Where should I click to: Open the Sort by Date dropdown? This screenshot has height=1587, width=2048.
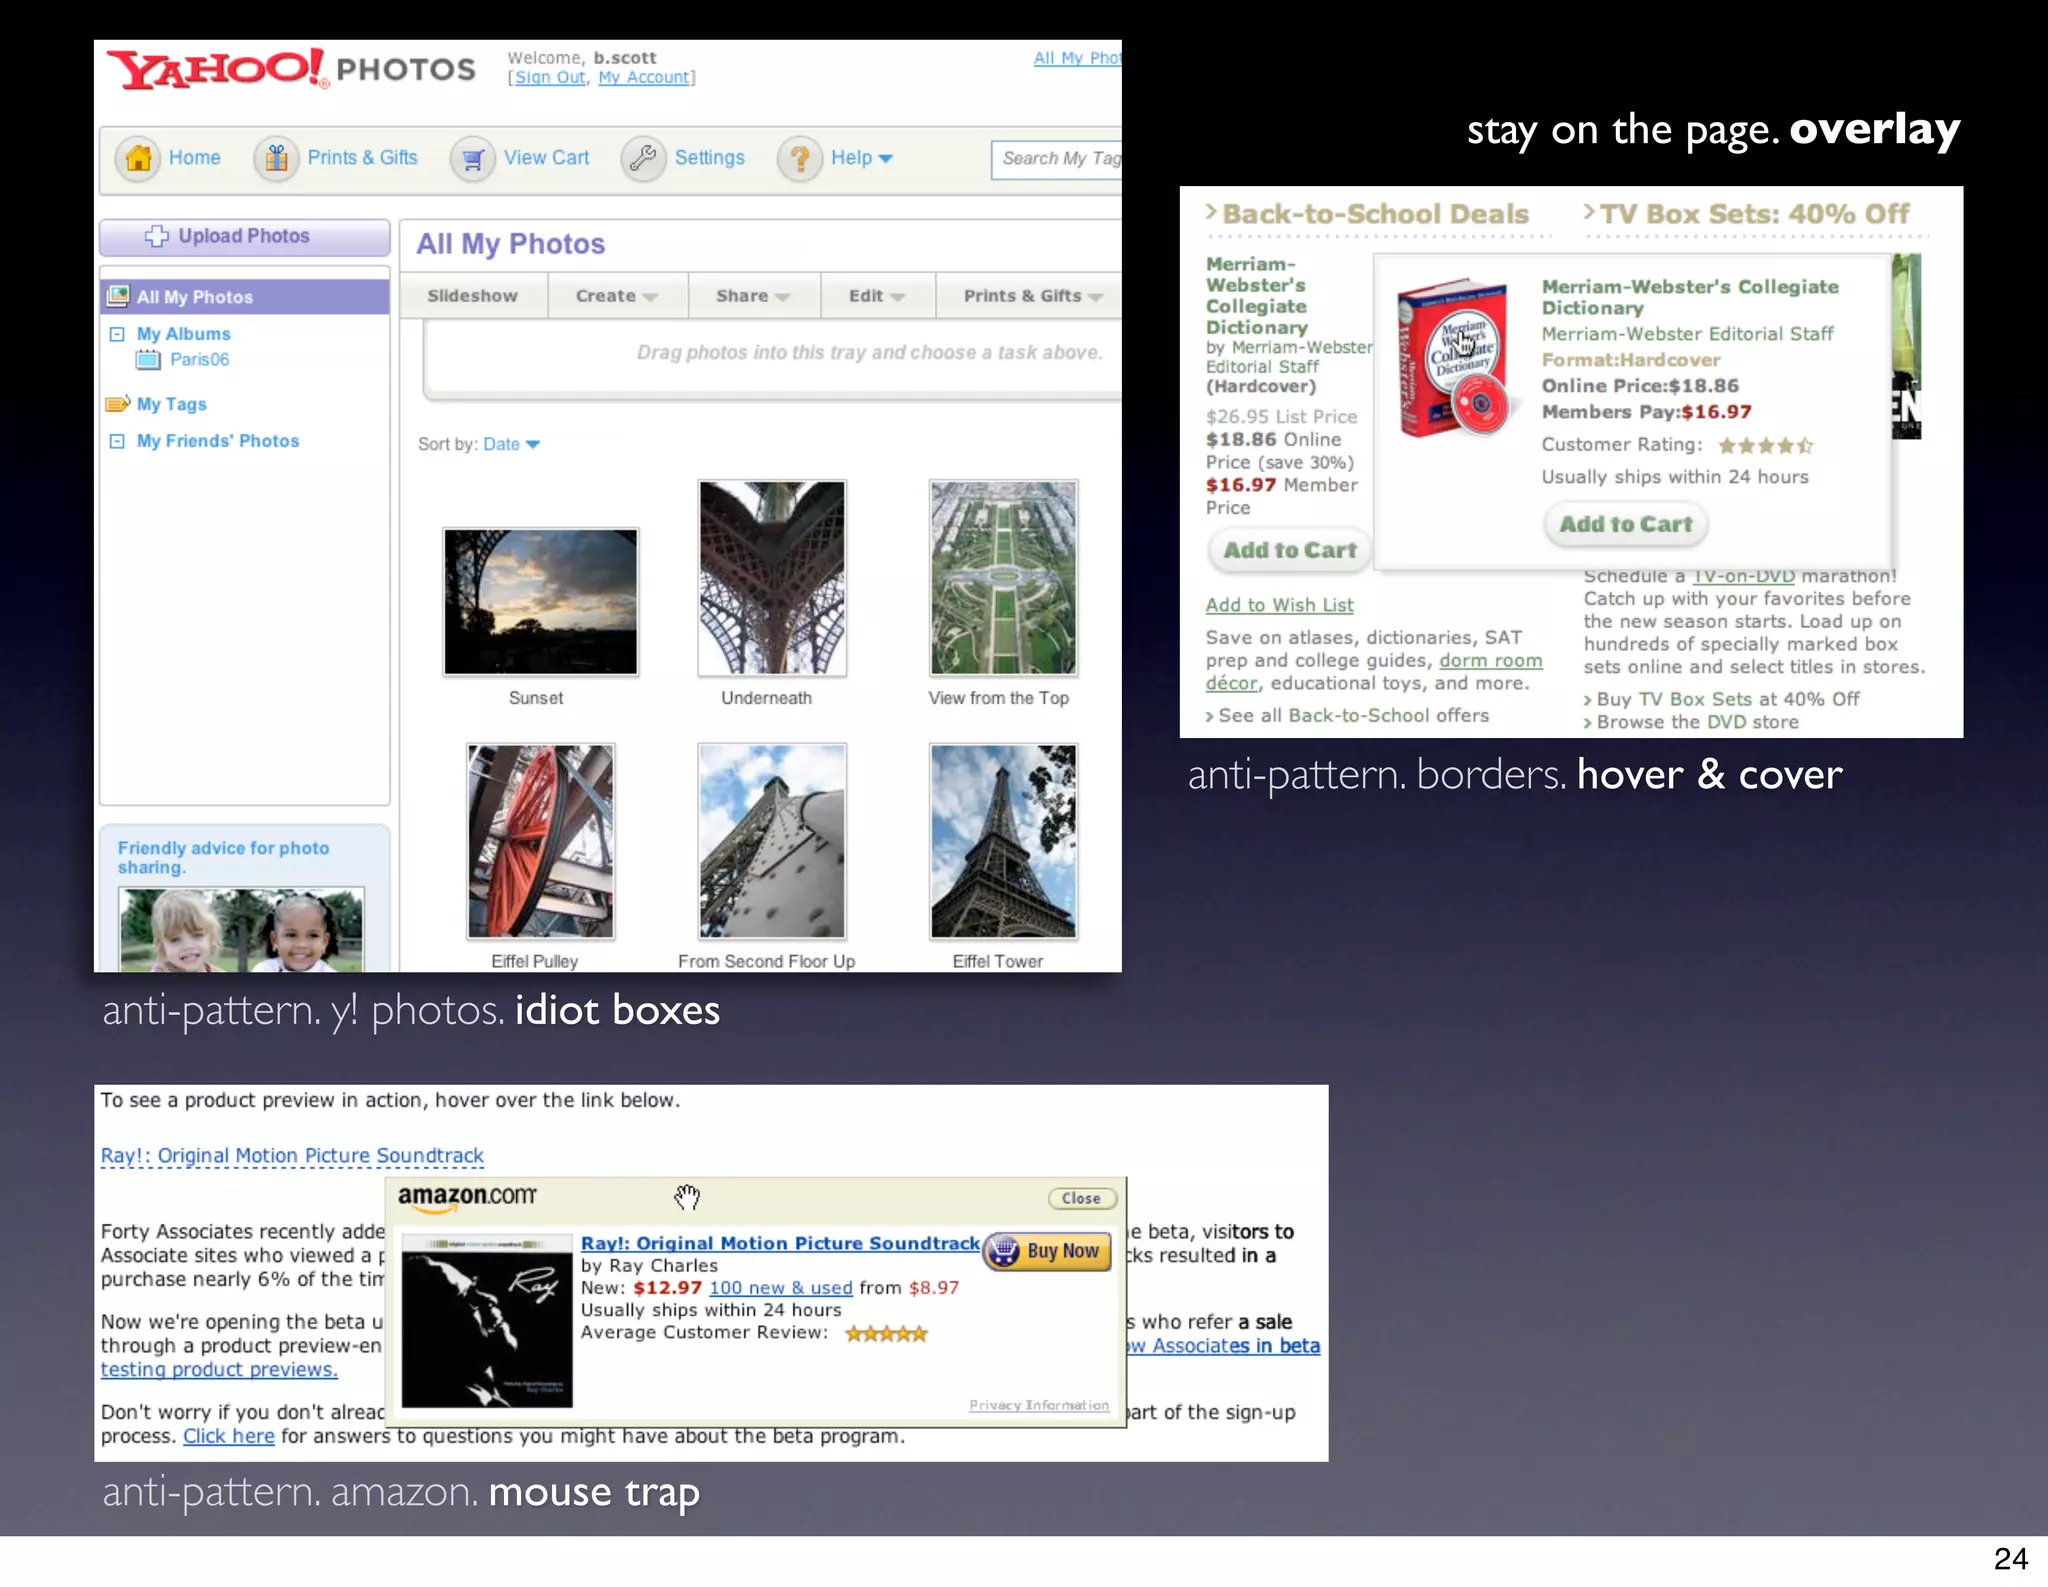(x=511, y=444)
